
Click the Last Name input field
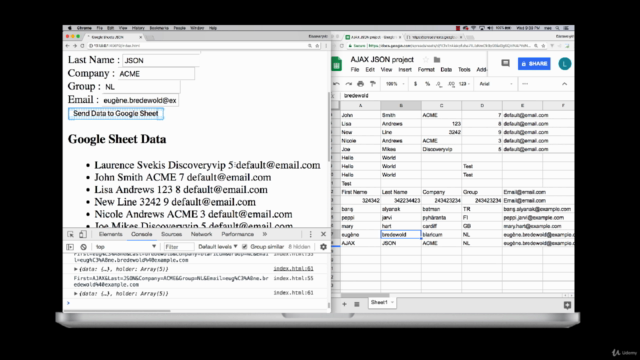click(x=161, y=60)
